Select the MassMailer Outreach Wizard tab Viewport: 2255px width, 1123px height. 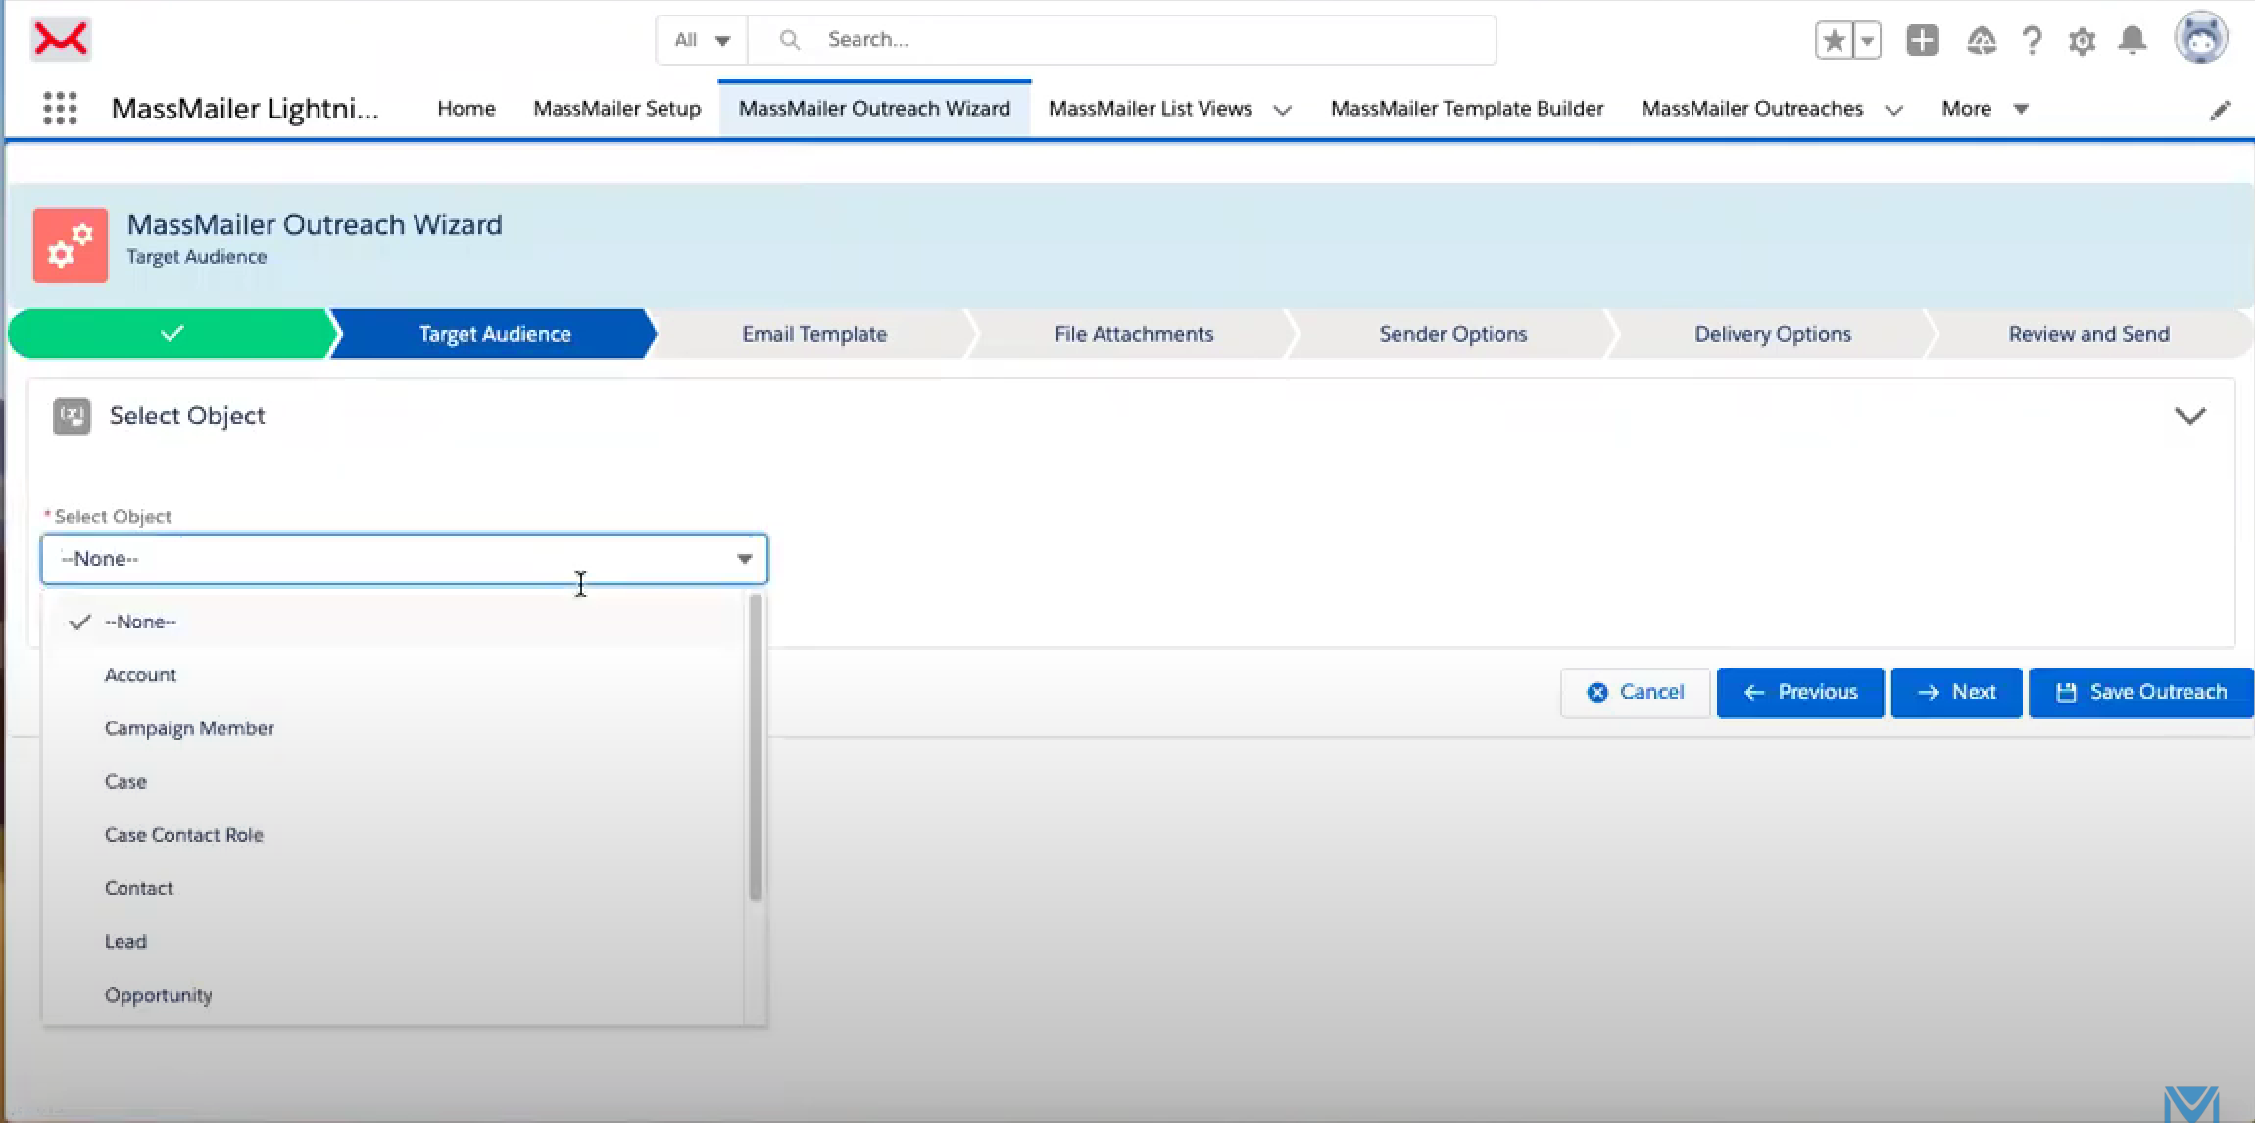(x=874, y=108)
